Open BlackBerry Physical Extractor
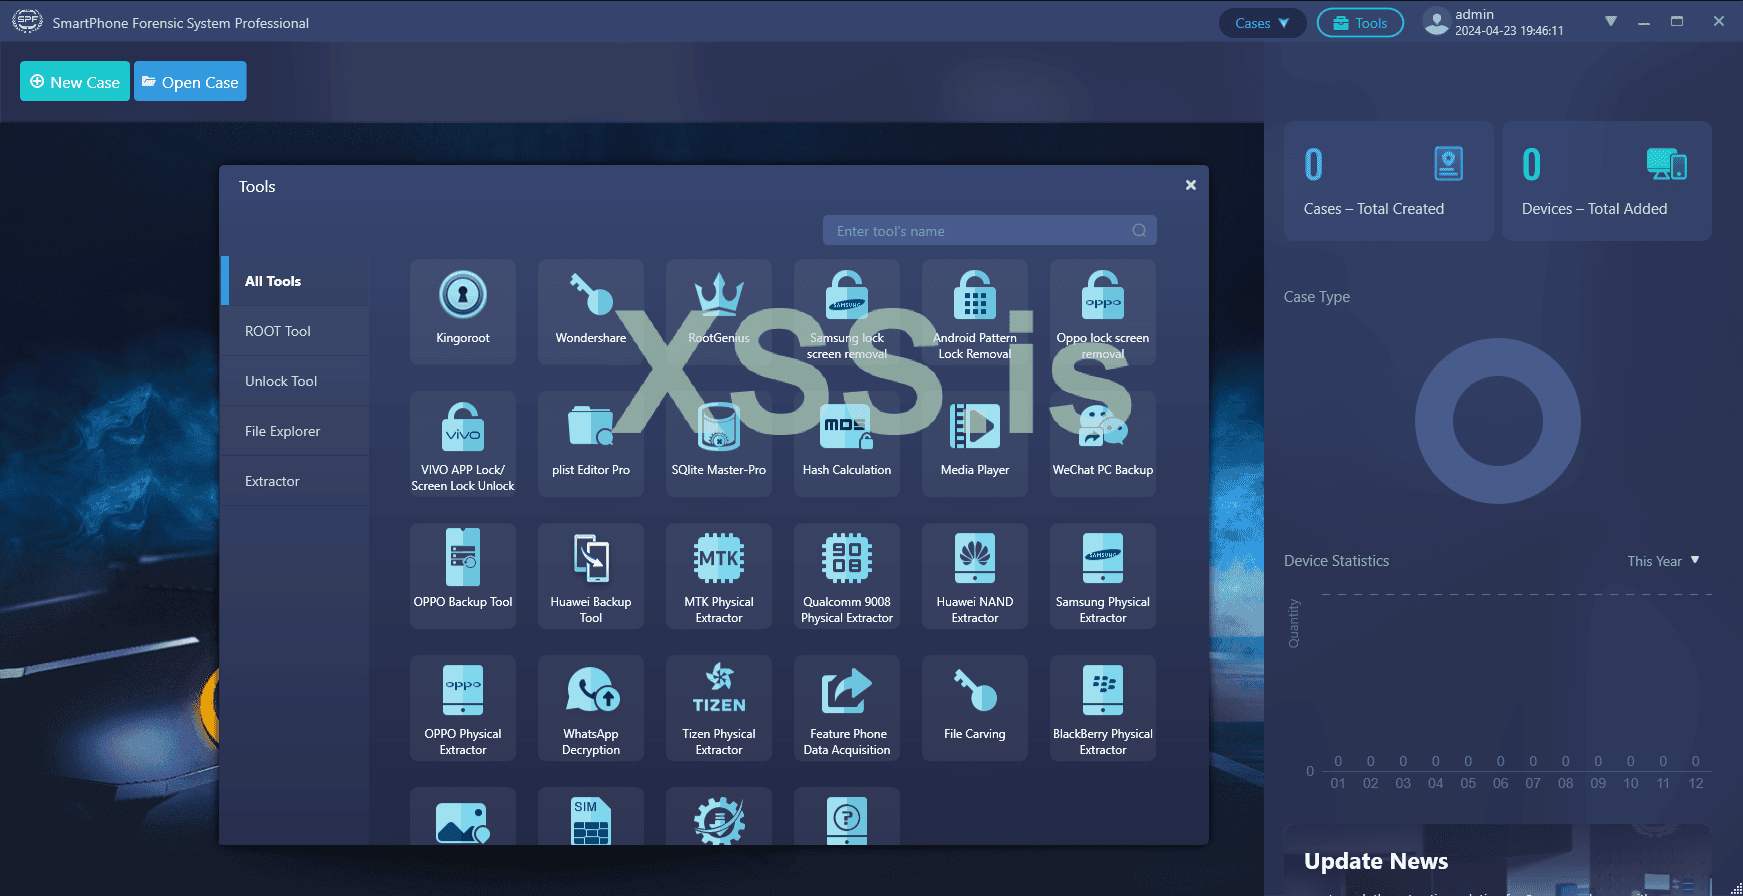The width and height of the screenshot is (1743, 896). 1103,708
